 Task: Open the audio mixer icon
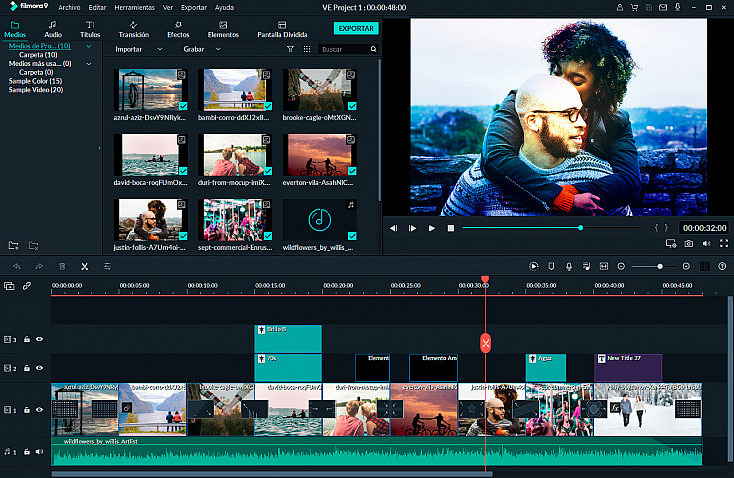[586, 266]
